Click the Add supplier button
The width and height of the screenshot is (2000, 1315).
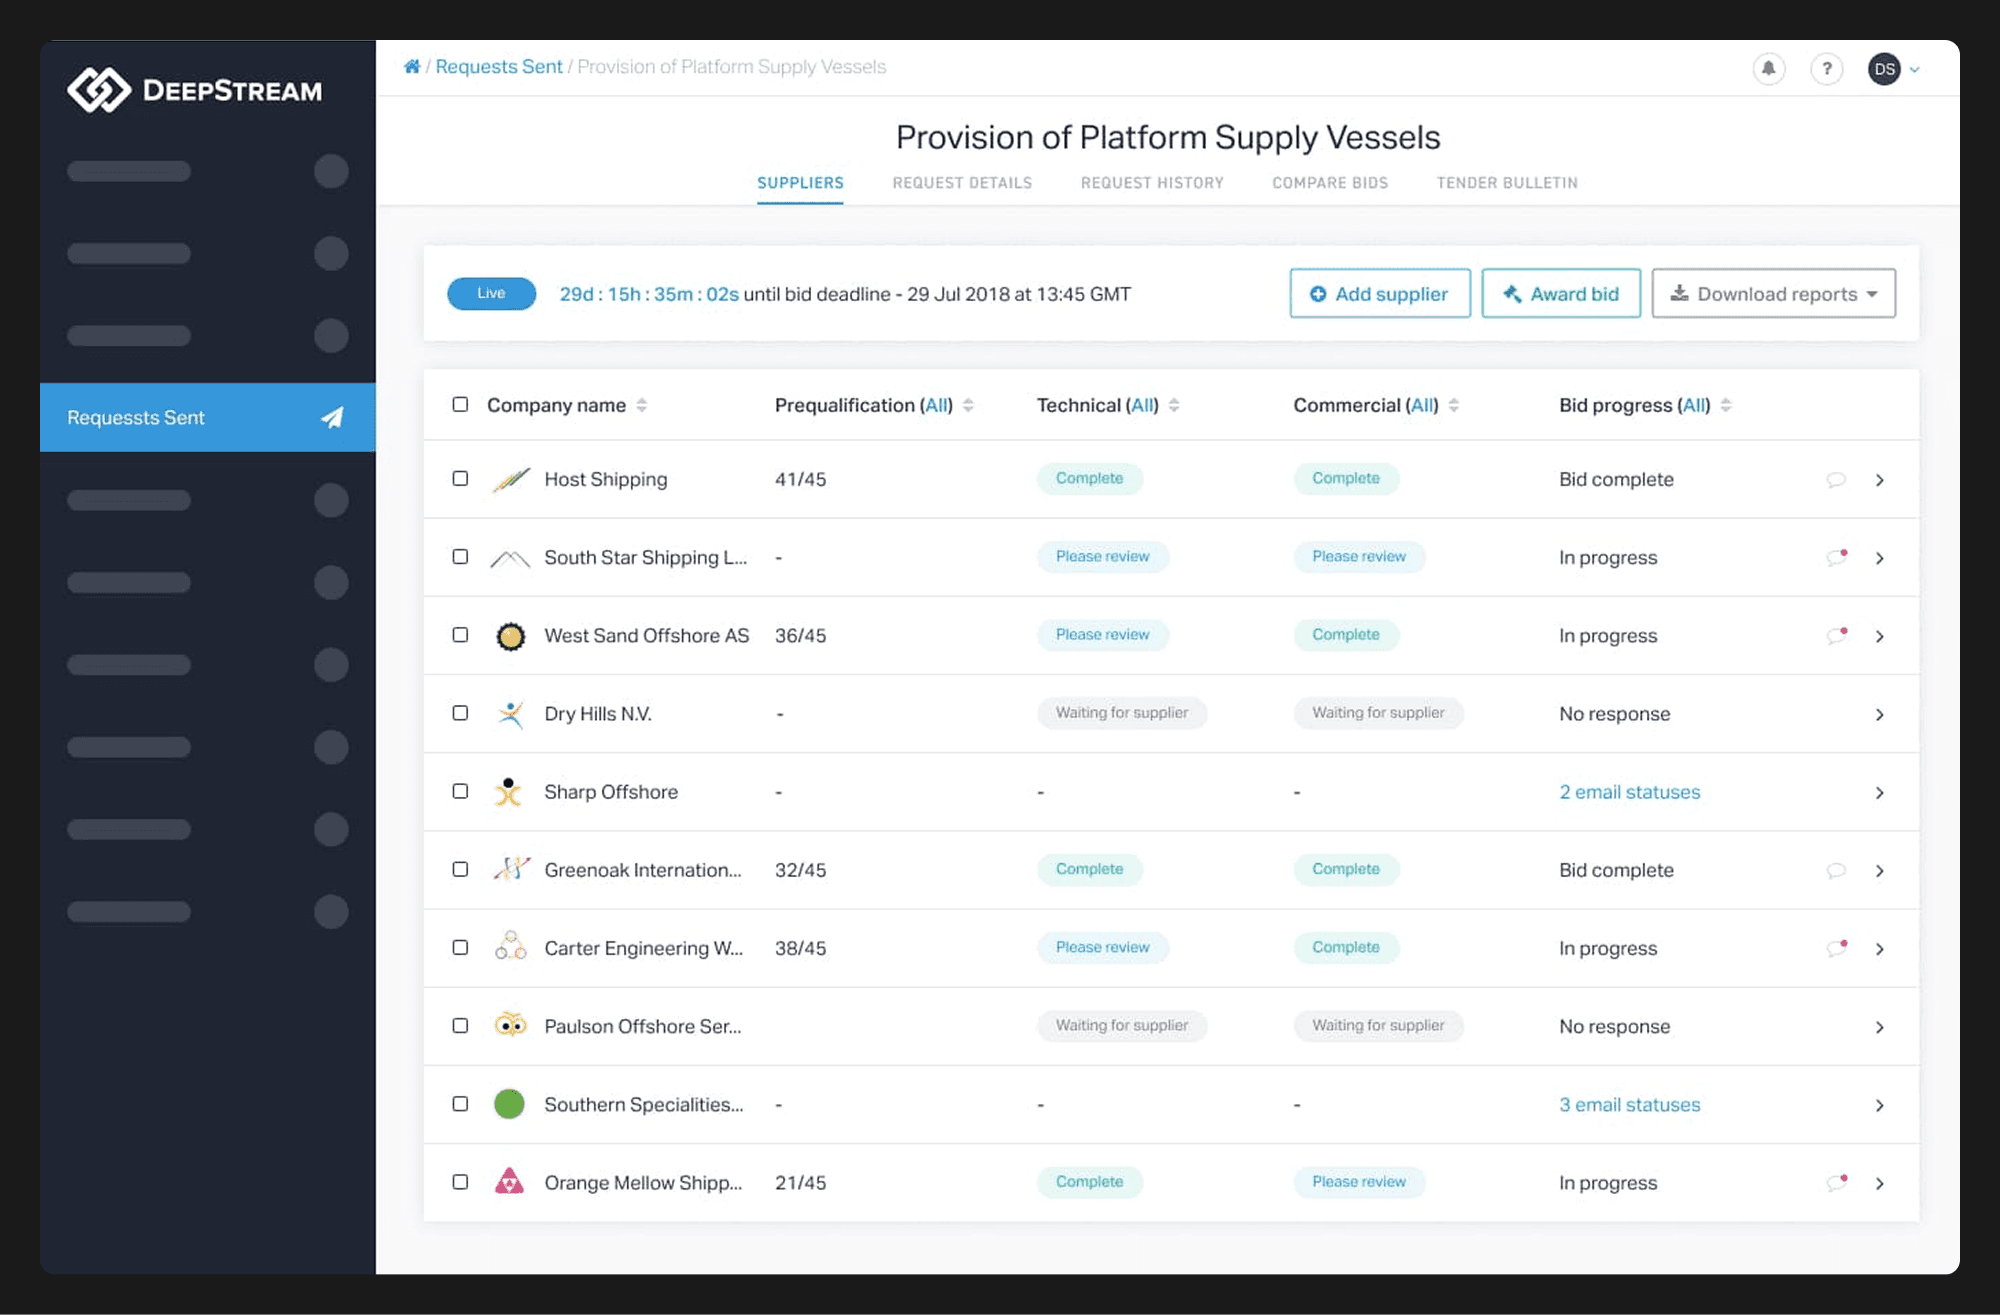pyautogui.click(x=1380, y=293)
